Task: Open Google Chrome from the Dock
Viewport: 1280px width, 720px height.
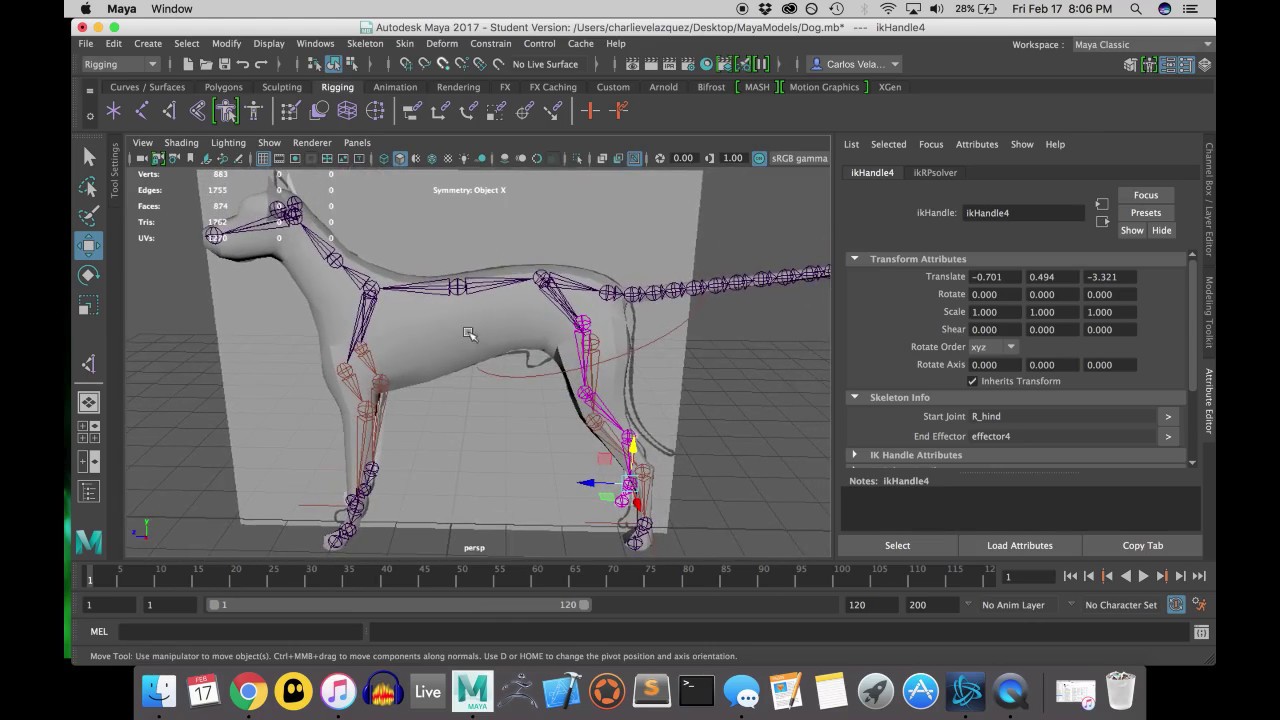Action: (248, 691)
